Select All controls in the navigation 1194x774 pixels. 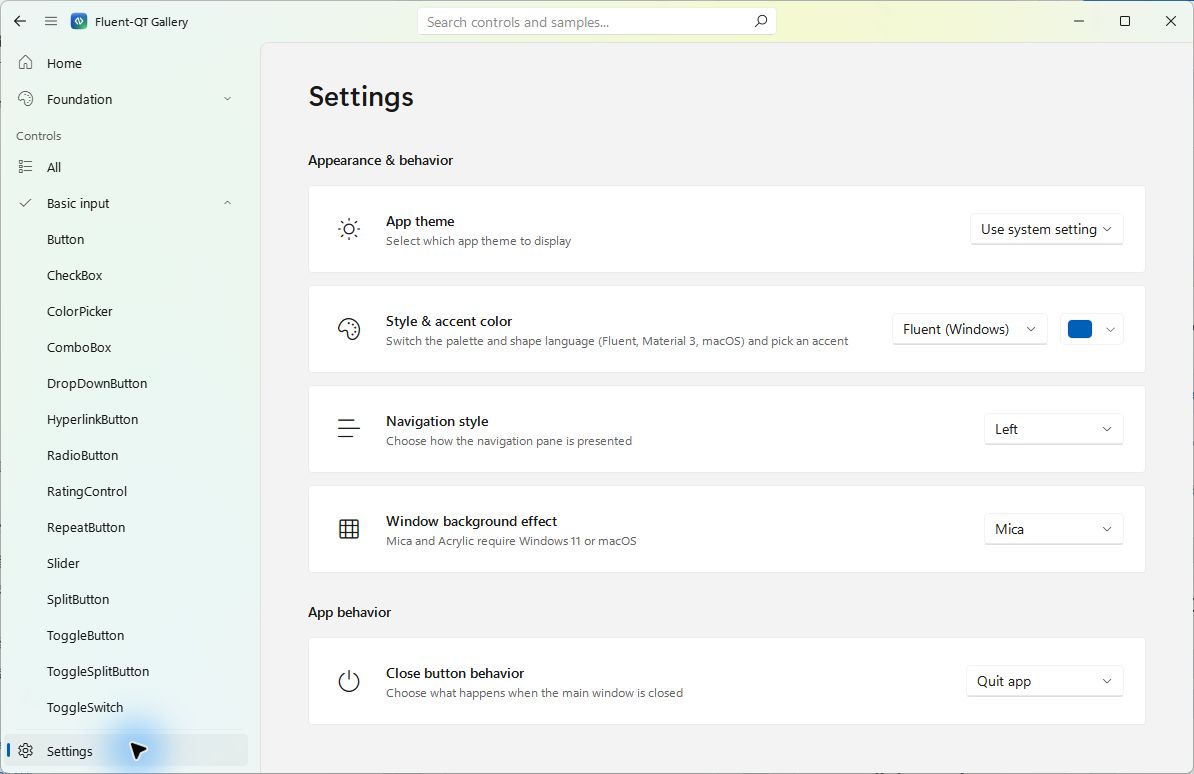pos(126,167)
